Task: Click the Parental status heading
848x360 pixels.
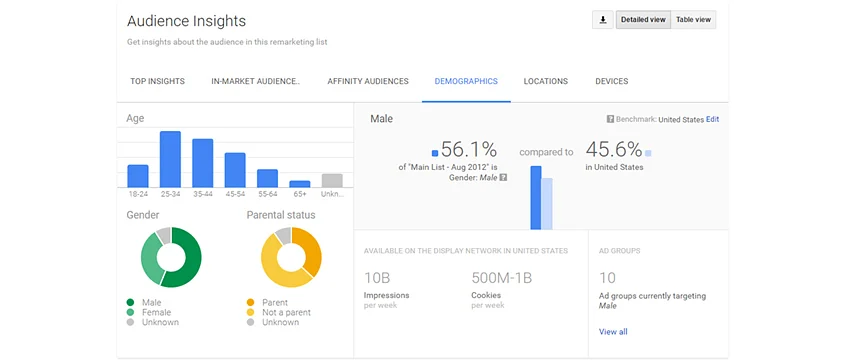Action: (x=281, y=215)
